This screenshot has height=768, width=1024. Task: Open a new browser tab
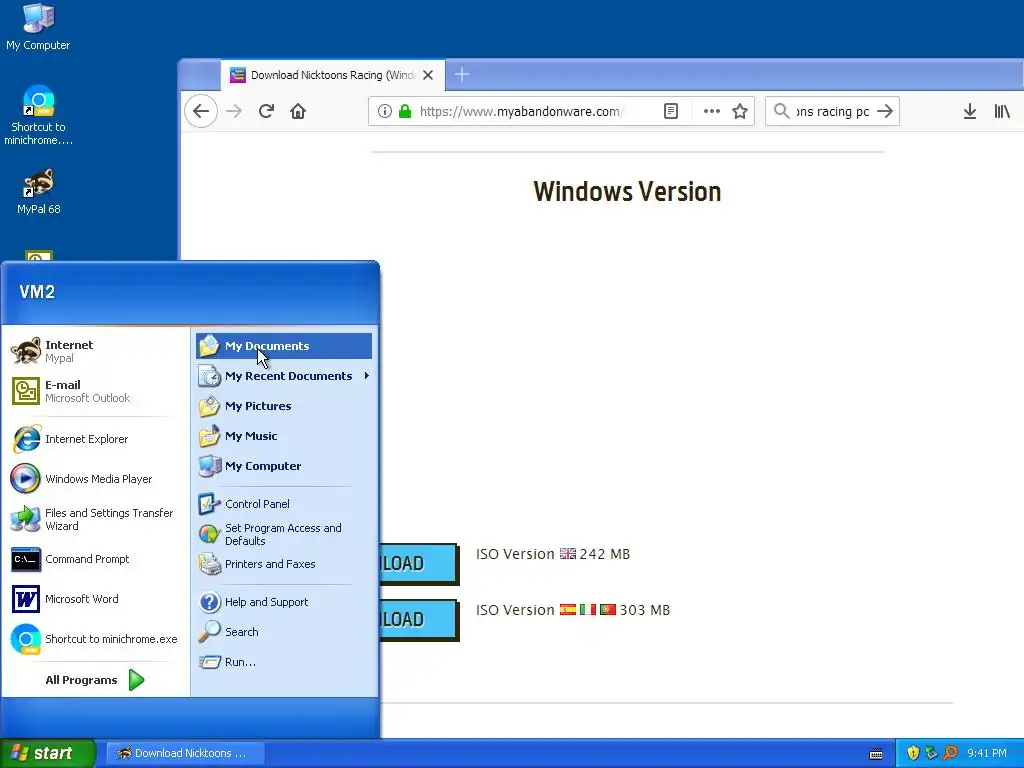pyautogui.click(x=462, y=74)
